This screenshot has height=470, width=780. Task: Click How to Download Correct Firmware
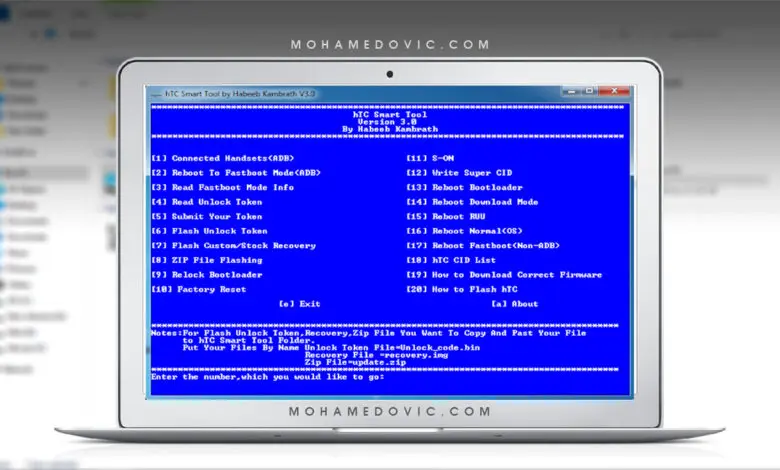coord(504,275)
